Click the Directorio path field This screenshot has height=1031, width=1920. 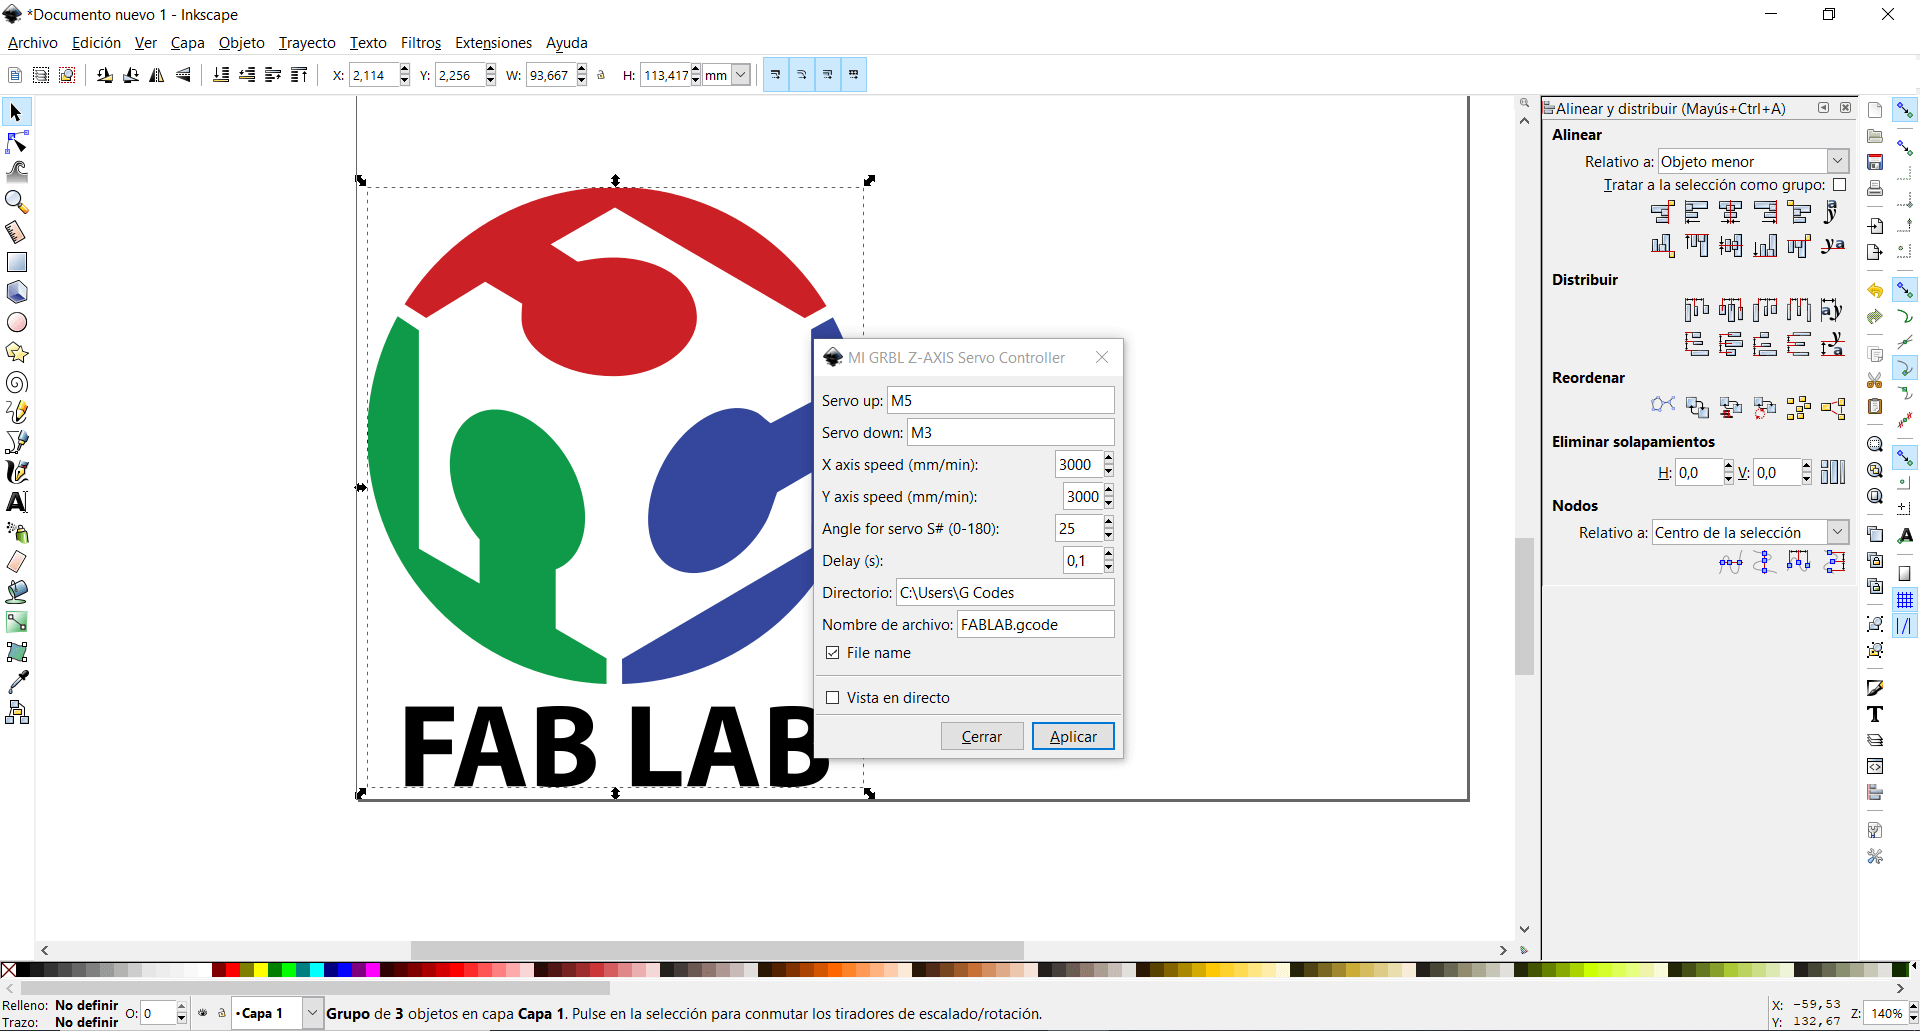coord(1005,592)
